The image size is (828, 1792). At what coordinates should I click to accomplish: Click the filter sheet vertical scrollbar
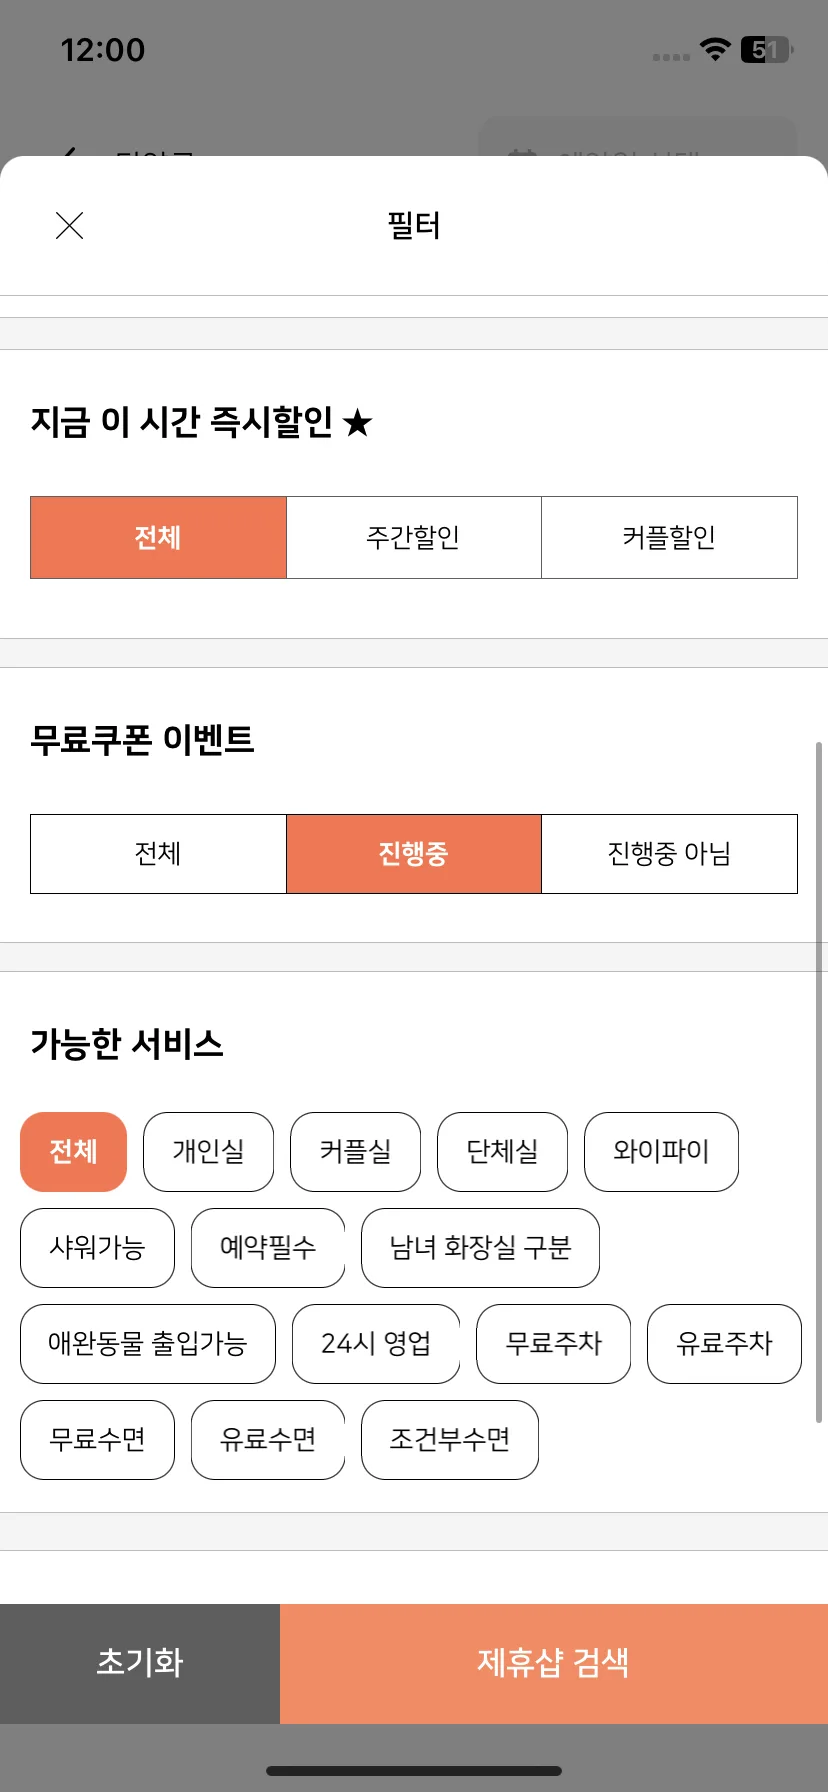(819, 1082)
